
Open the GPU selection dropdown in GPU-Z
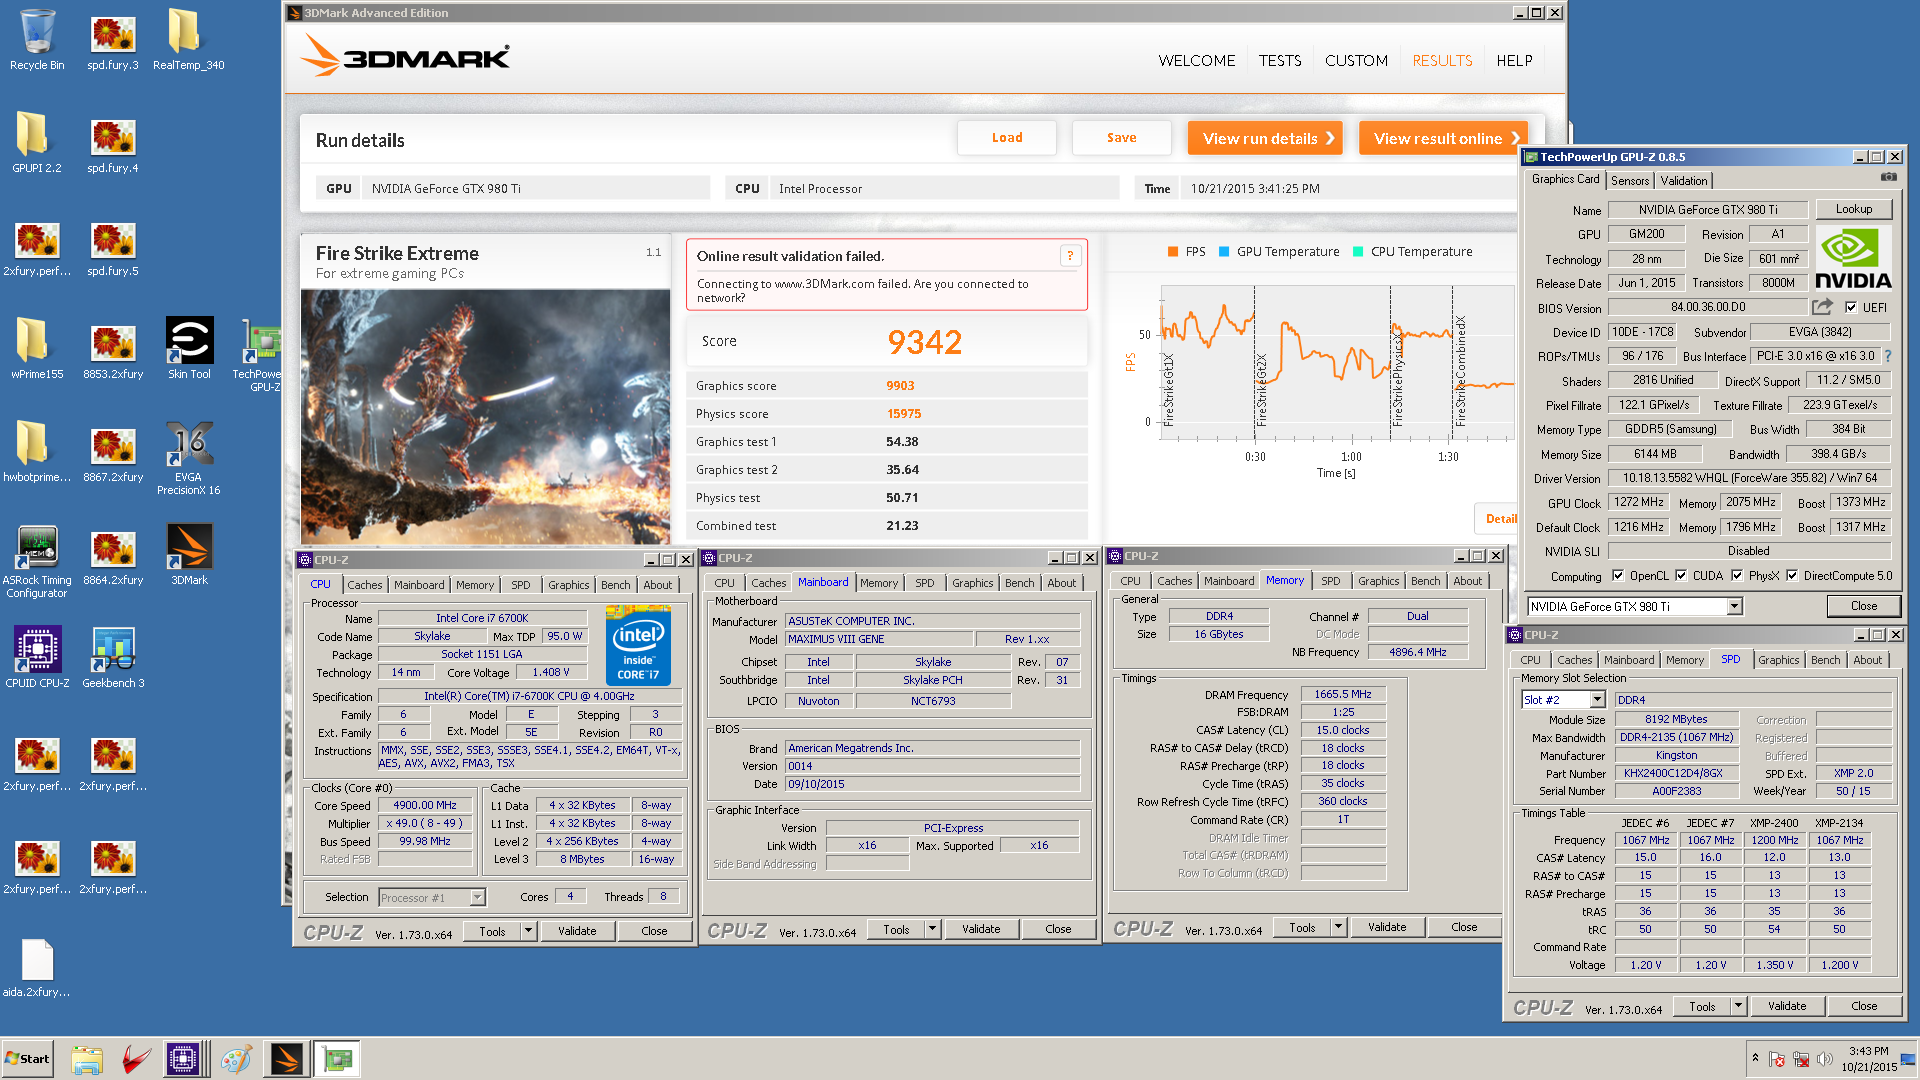tap(1734, 607)
